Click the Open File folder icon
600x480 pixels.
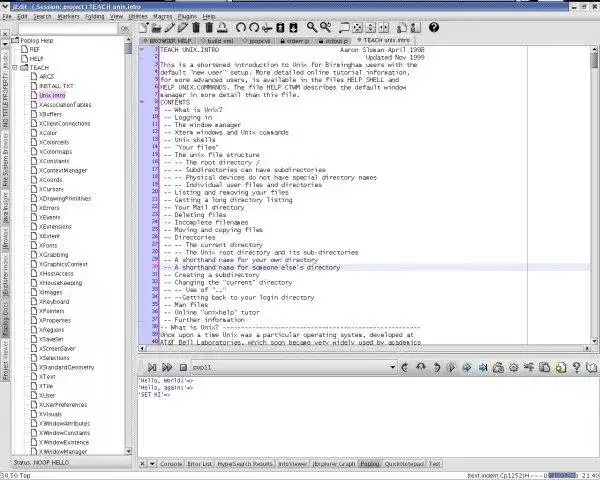tap(157, 28)
